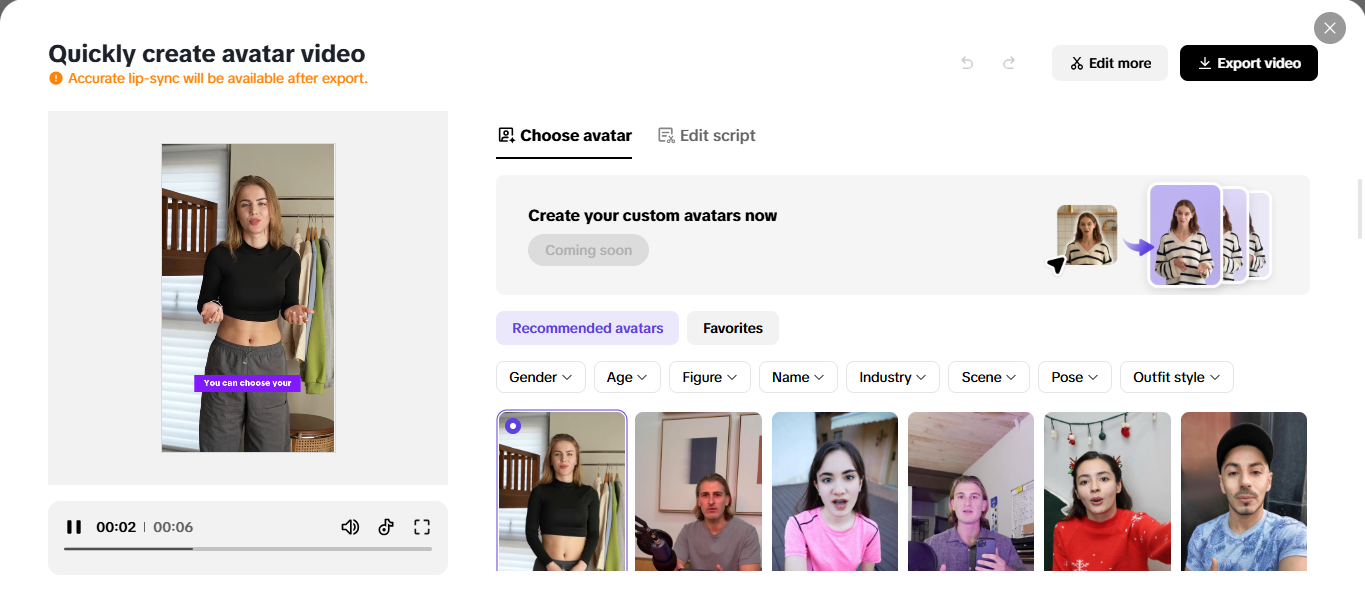This screenshot has height=598, width=1365.
Task: Switch to the Favorites avatar list
Action: coord(732,328)
